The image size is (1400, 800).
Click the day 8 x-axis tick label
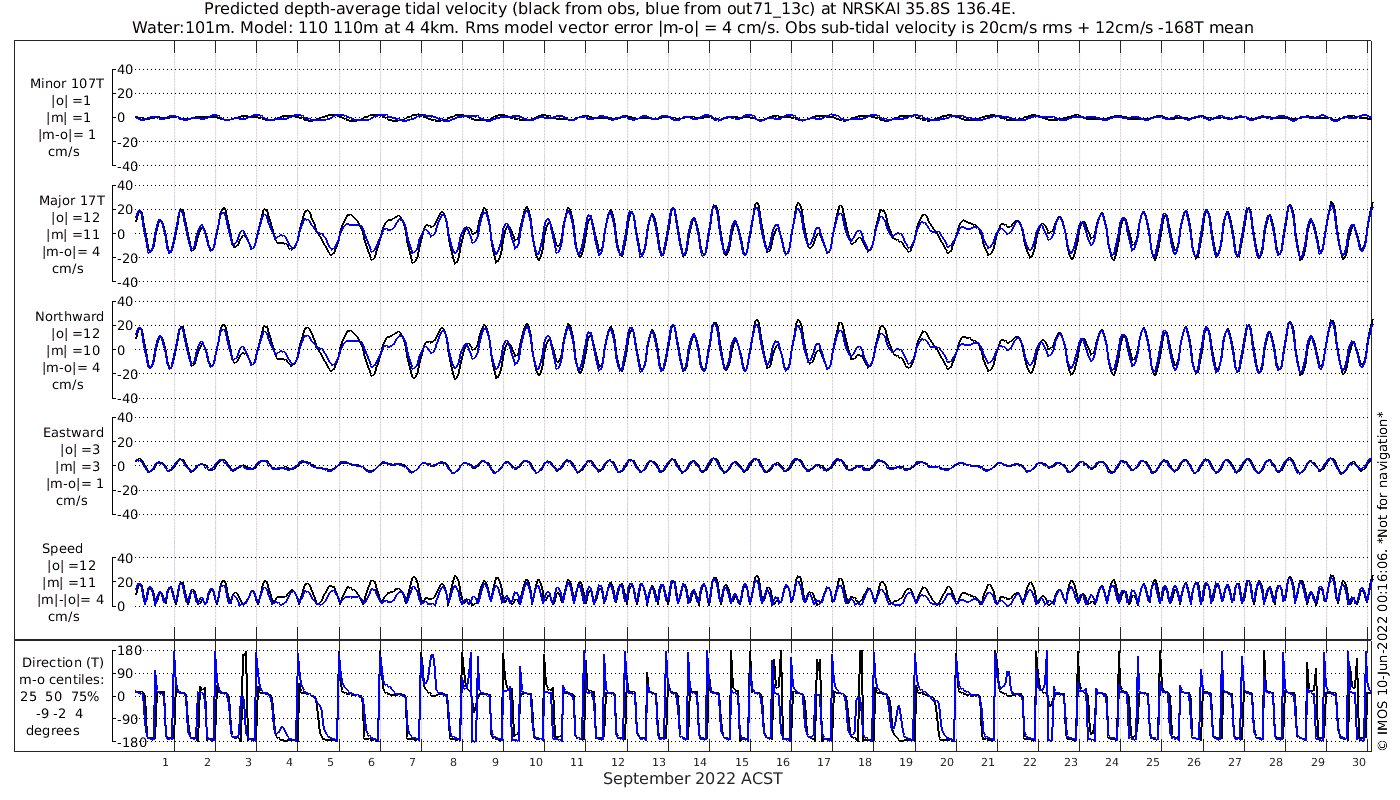[453, 762]
